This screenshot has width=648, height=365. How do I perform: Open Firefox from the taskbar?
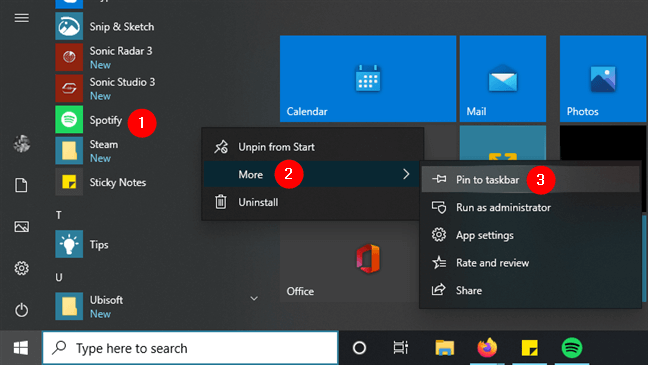point(487,348)
